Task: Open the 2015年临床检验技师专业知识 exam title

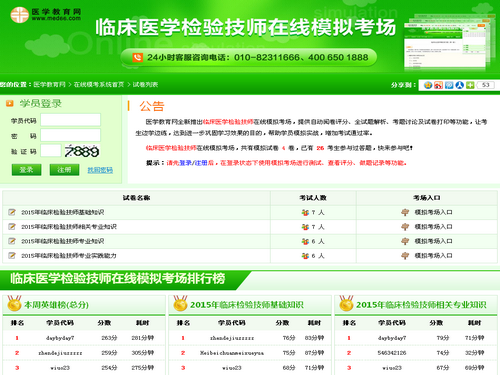Action: [x=63, y=241]
